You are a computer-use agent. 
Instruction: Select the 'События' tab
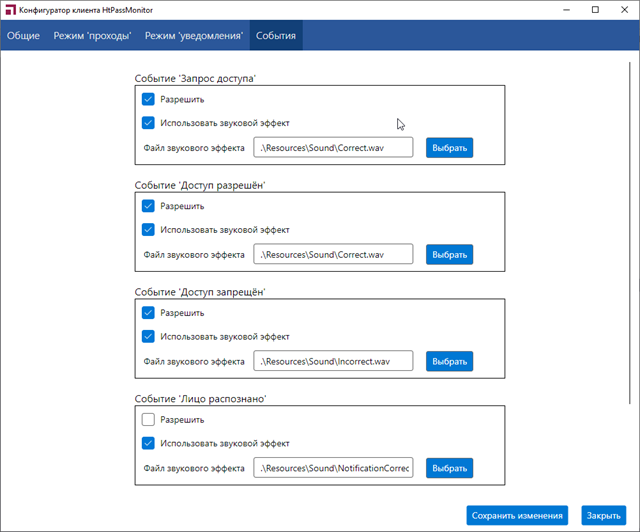click(276, 36)
